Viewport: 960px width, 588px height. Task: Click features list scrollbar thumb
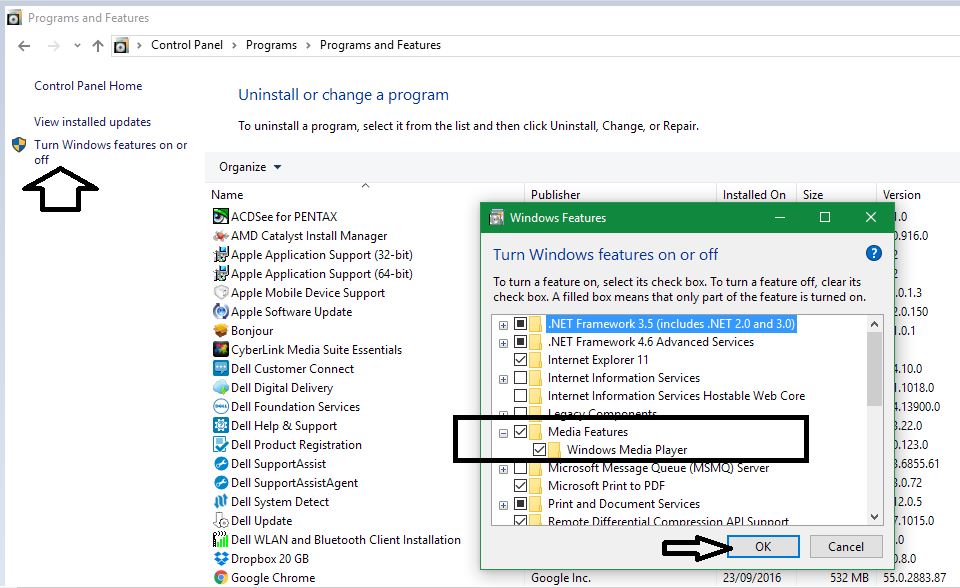[x=875, y=369]
